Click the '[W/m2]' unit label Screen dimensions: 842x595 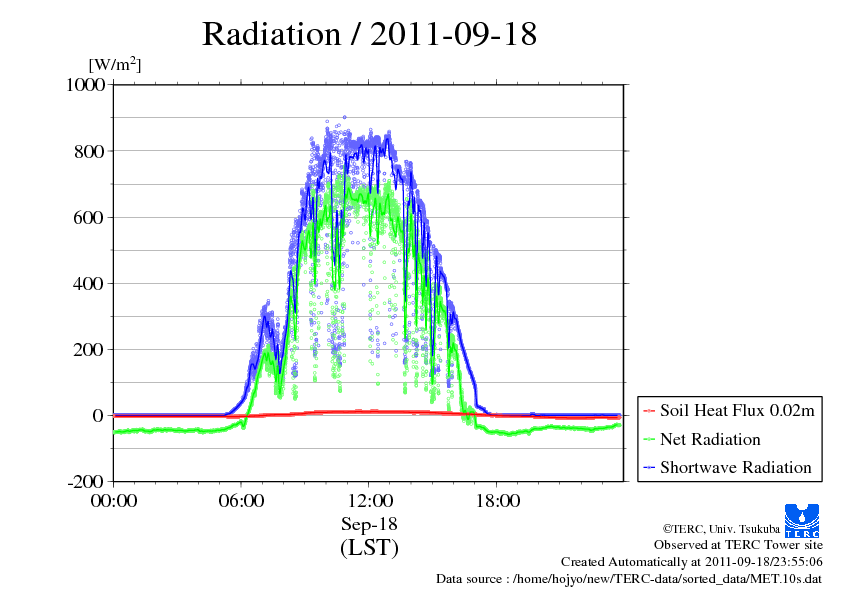click(114, 64)
